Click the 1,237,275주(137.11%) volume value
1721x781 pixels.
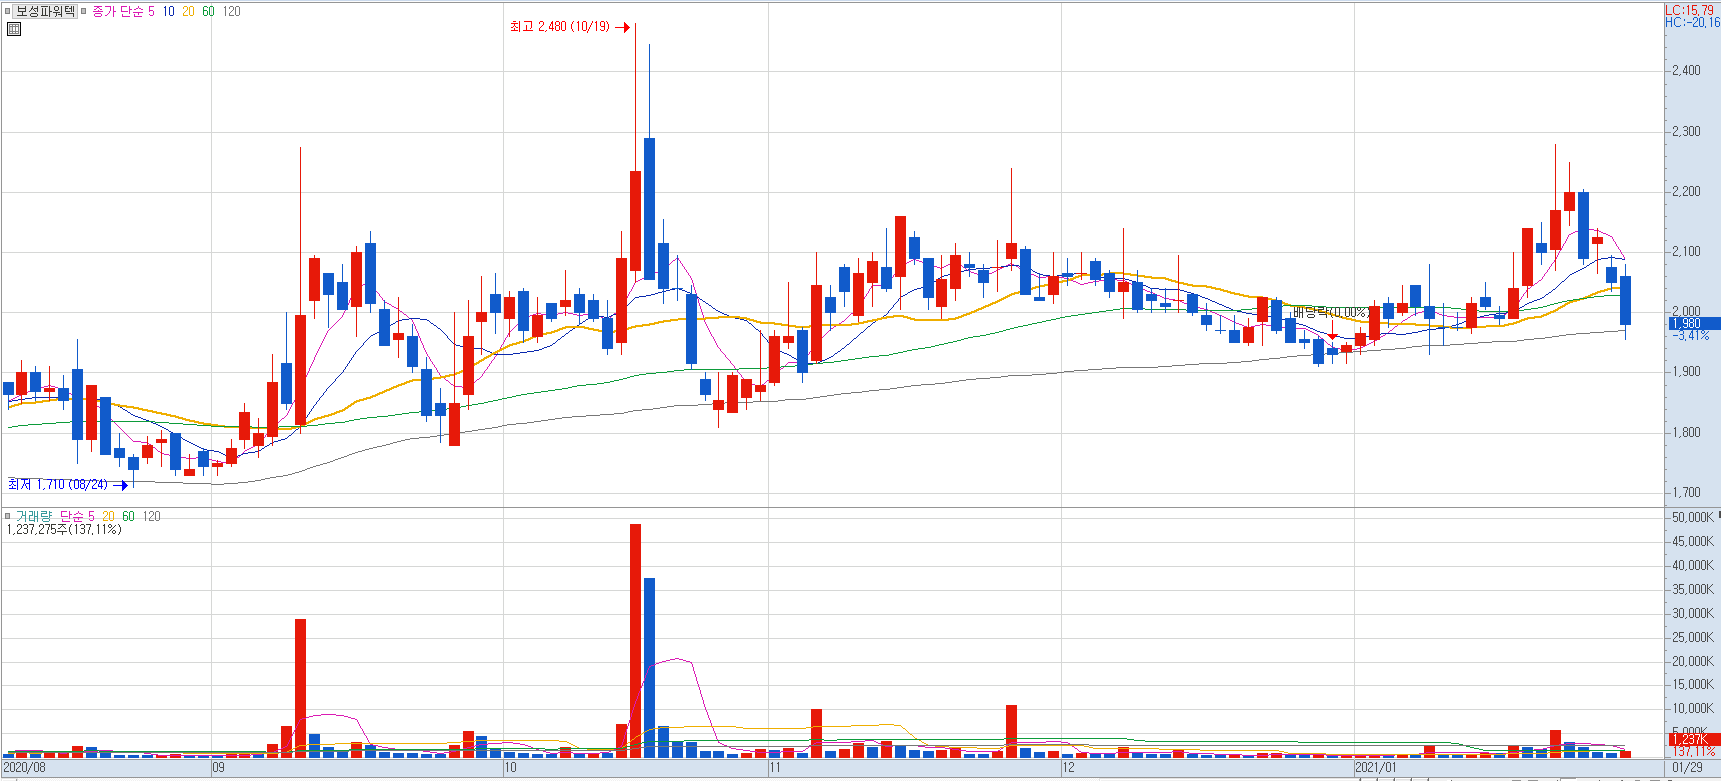[x=64, y=530]
